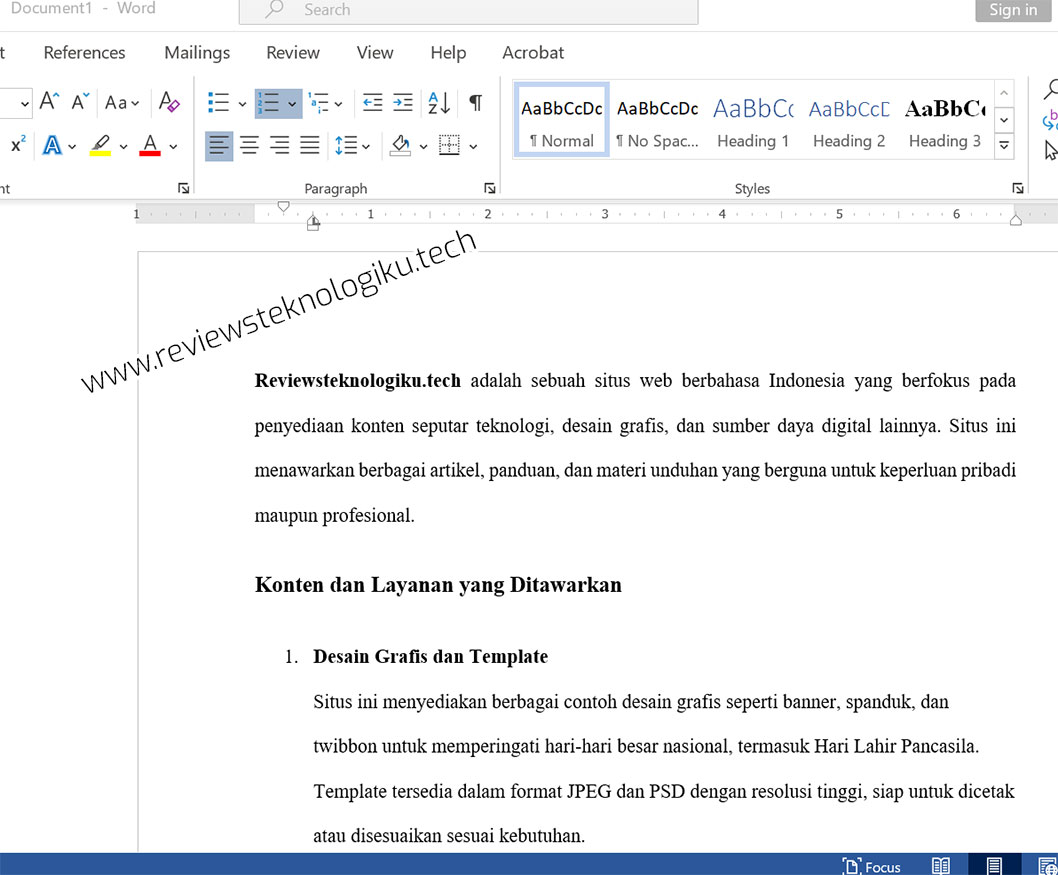Apply the Heading 3 style
Screen dimensions: 1058x875
[x=945, y=120]
